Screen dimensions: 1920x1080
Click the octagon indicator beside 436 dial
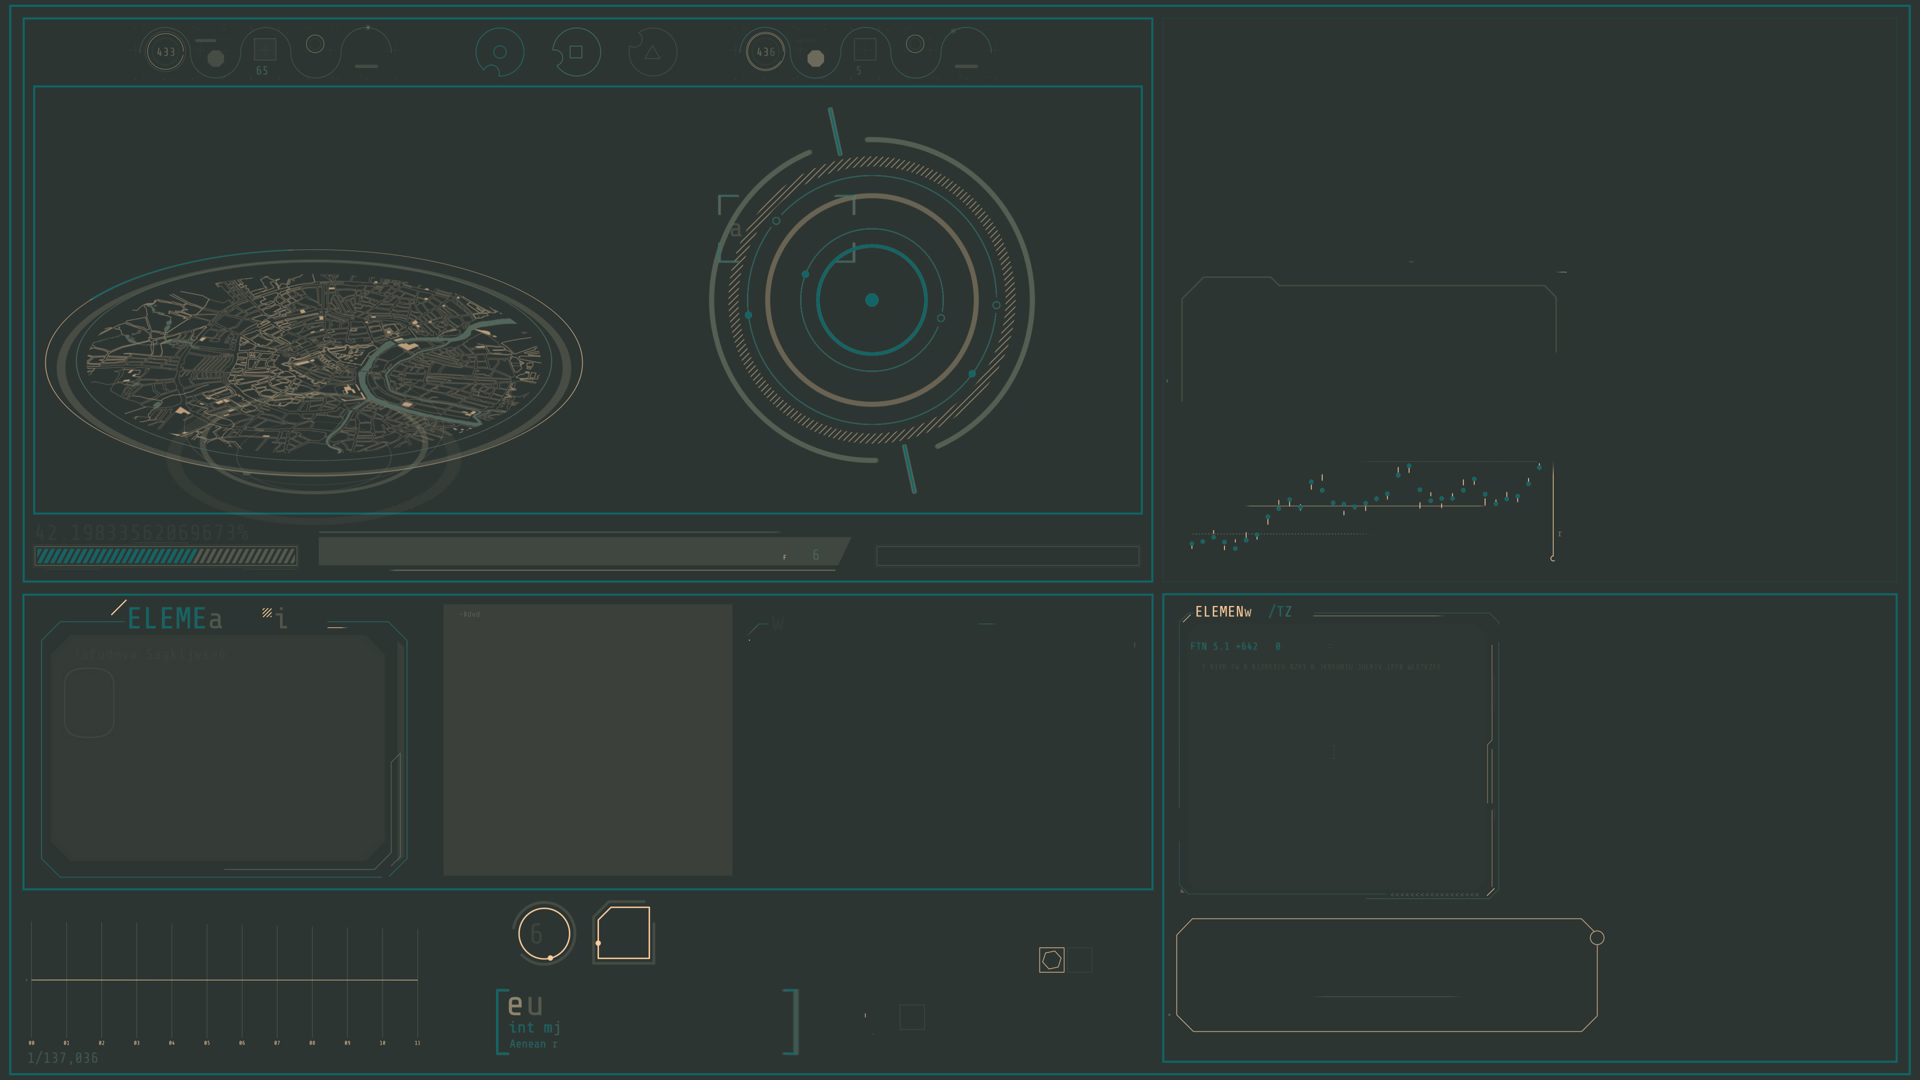[815, 59]
